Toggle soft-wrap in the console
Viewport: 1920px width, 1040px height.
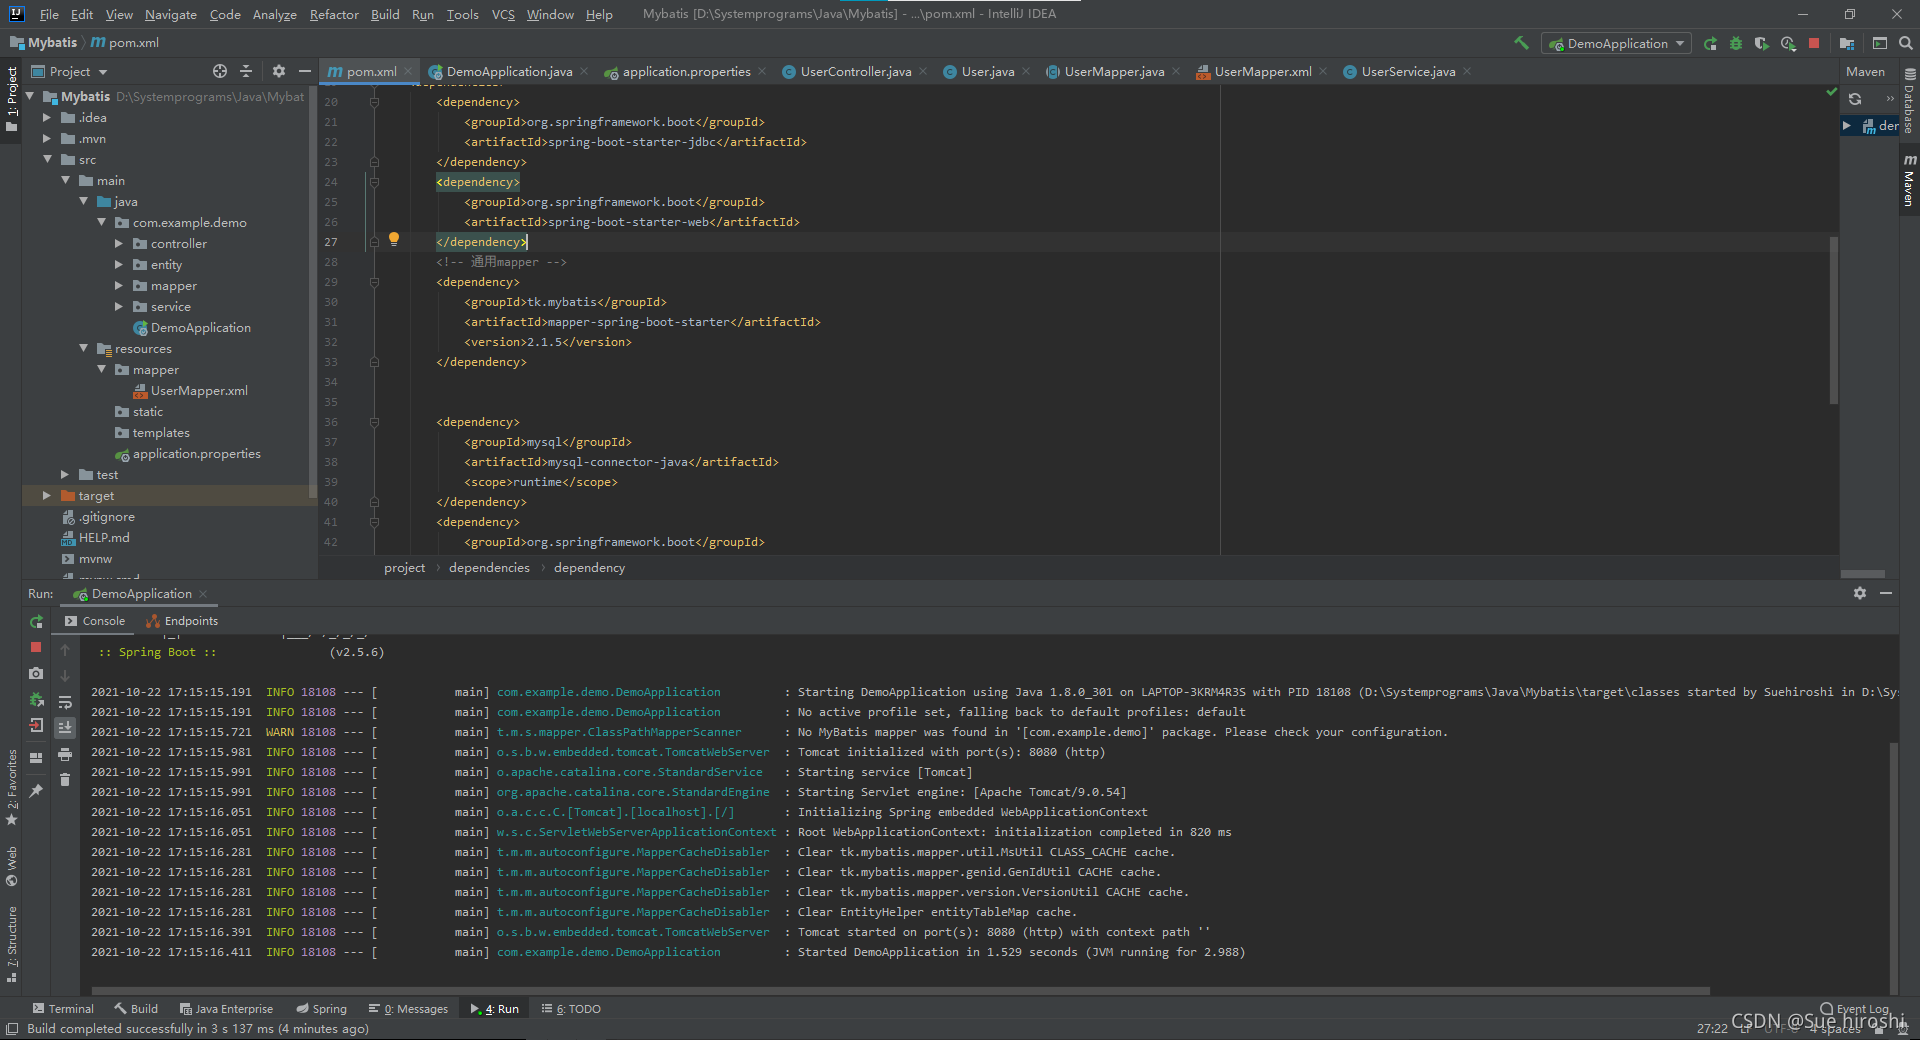(x=65, y=702)
